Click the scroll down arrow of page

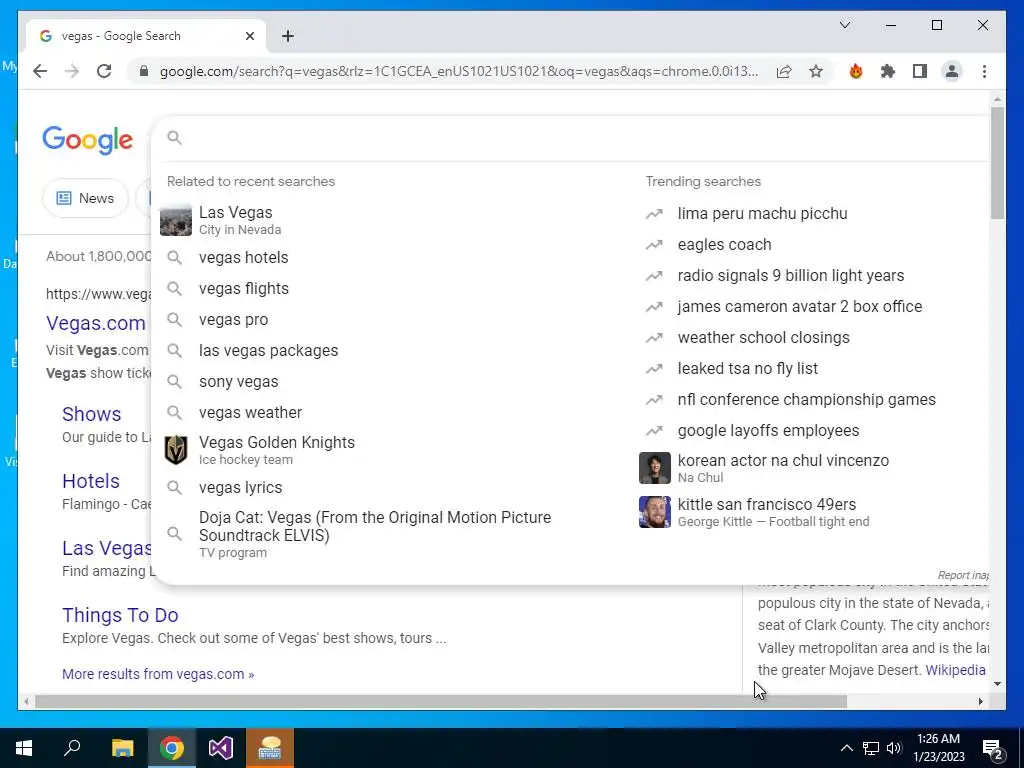click(997, 684)
